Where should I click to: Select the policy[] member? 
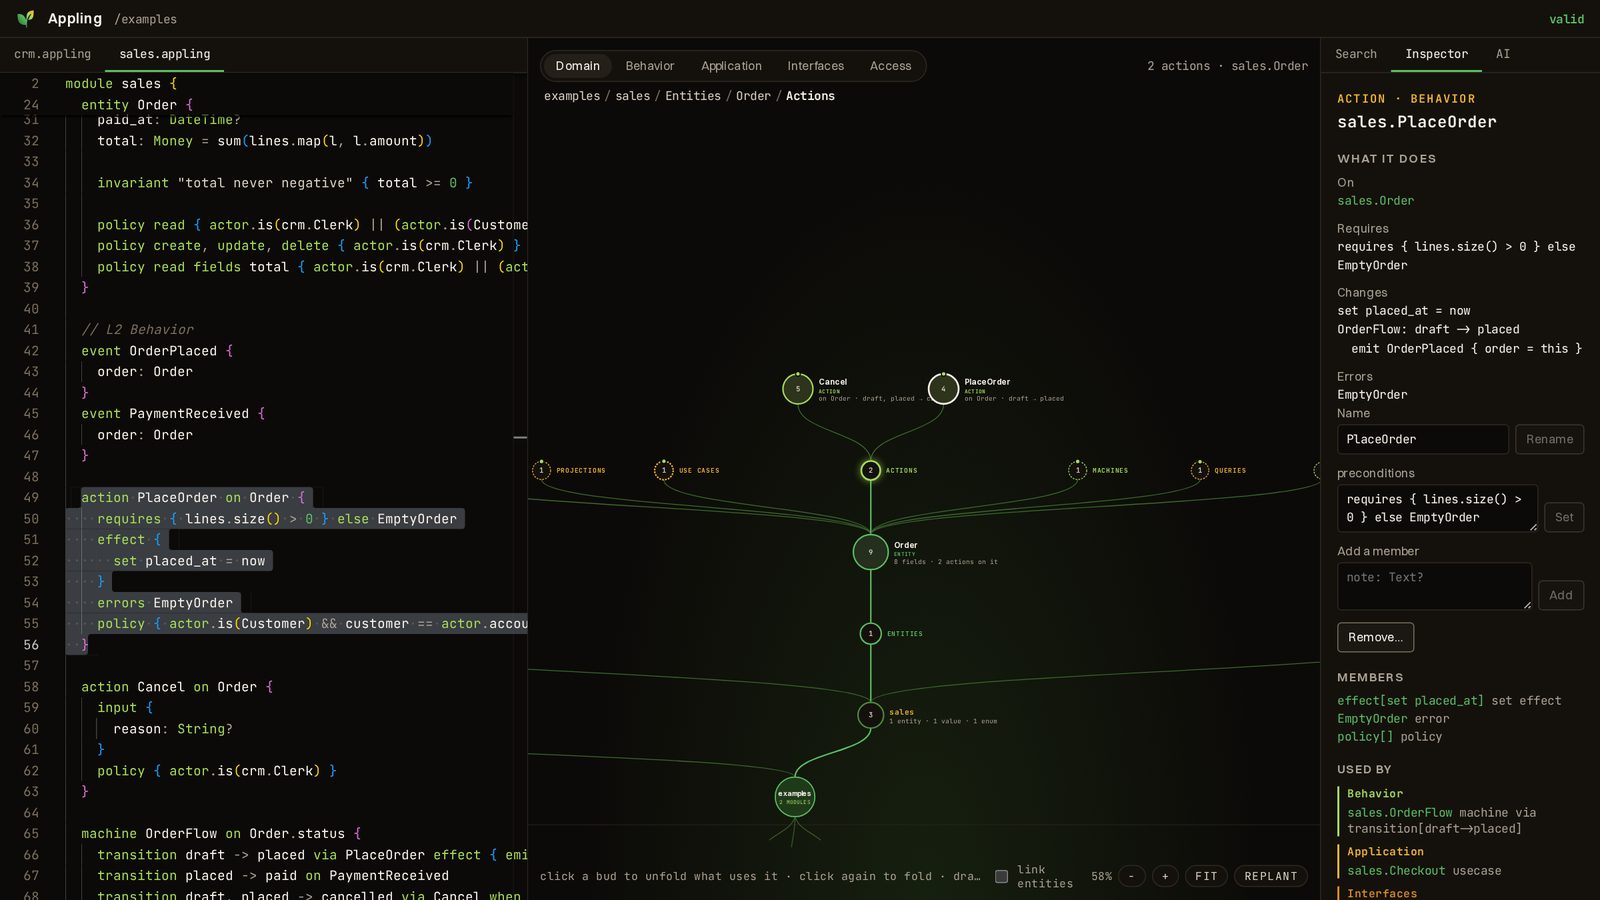(x=1365, y=737)
